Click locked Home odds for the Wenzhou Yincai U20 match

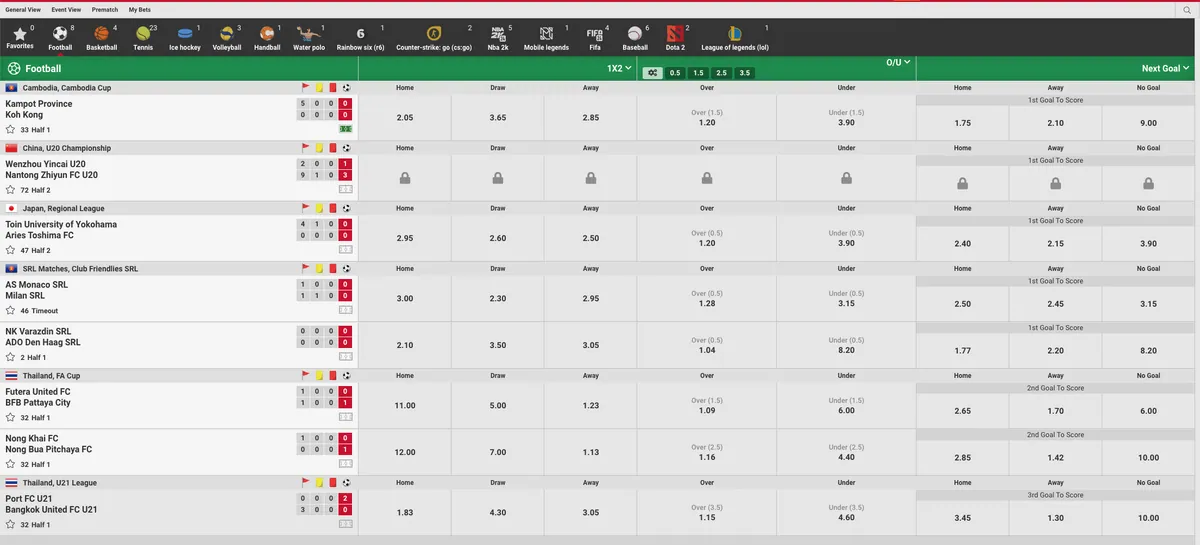[x=405, y=178]
